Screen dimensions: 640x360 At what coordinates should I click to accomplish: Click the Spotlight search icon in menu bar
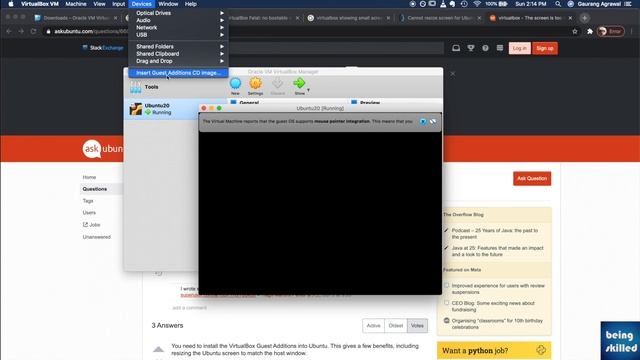click(558, 4)
